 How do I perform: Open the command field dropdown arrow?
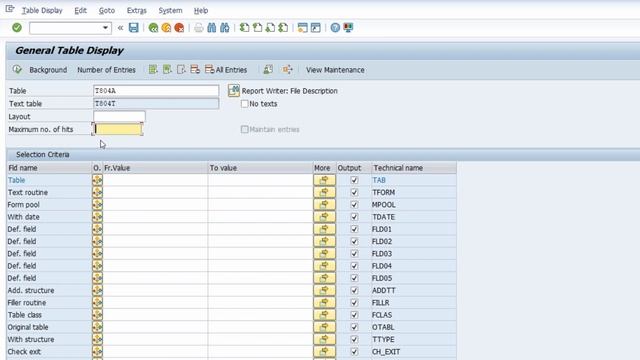(105, 28)
